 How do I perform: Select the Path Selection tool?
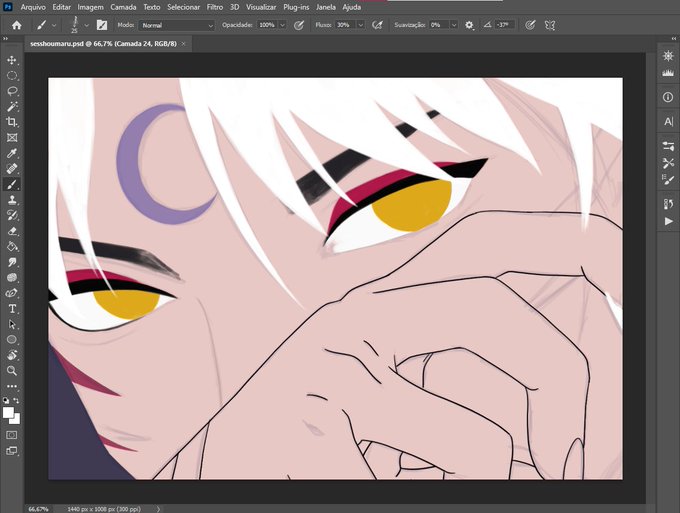click(12, 324)
